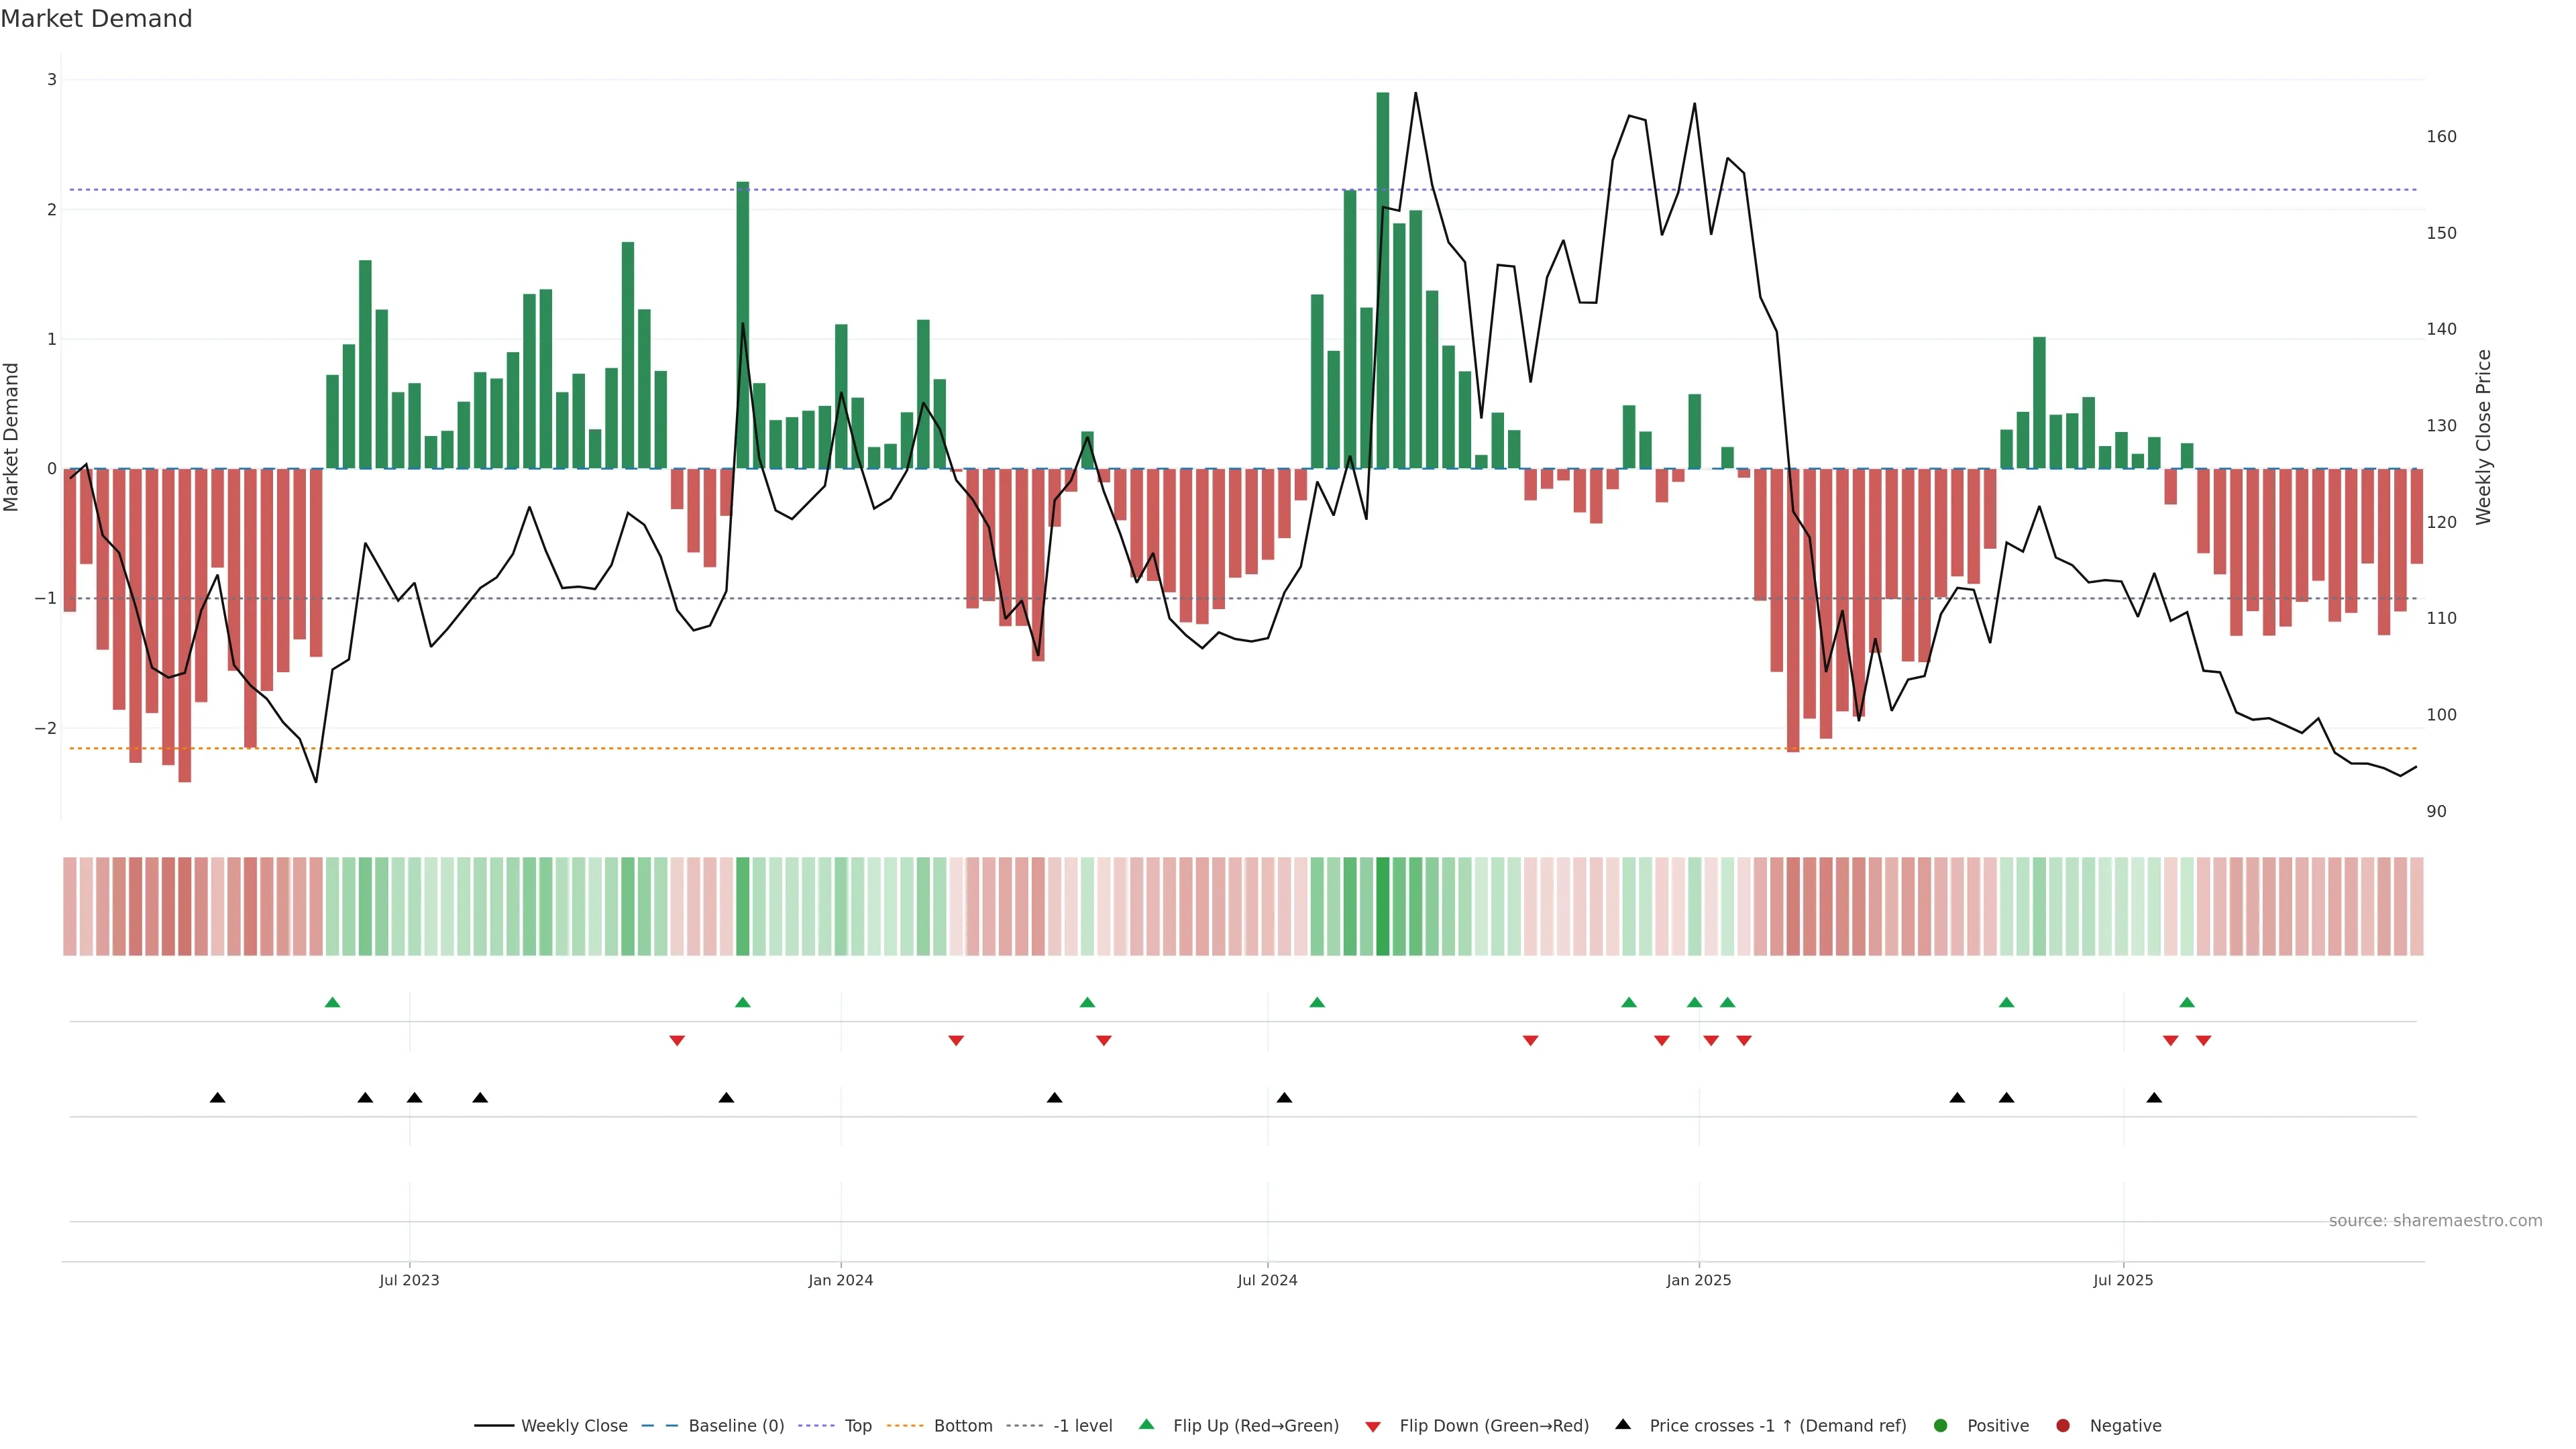Viewport: 2576px width, 1449px height.
Task: Click the Weekly Close Price axis title
Action: (x=2484, y=437)
